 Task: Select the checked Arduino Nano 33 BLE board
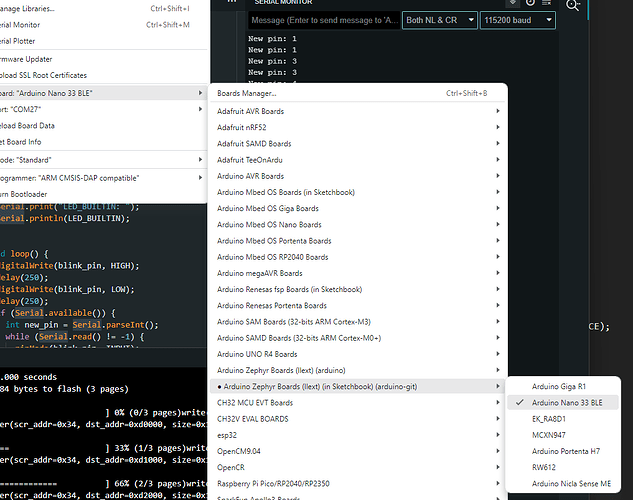[x=563, y=402]
